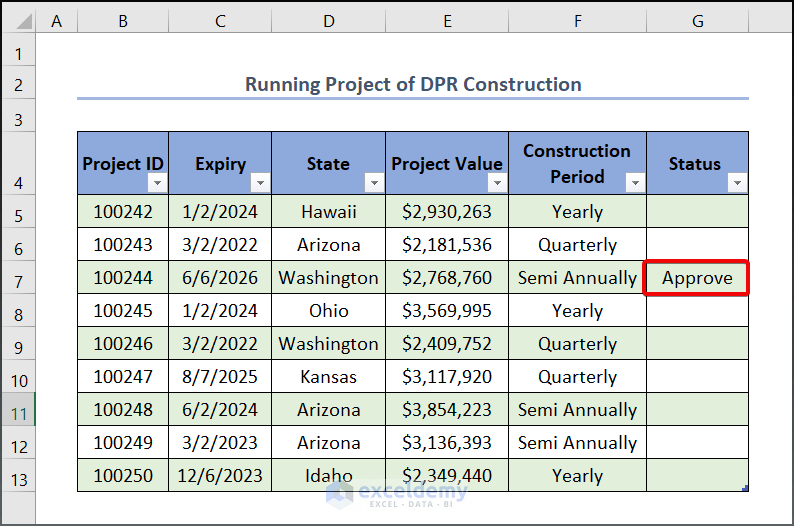Select row 11 header

tap(18, 410)
